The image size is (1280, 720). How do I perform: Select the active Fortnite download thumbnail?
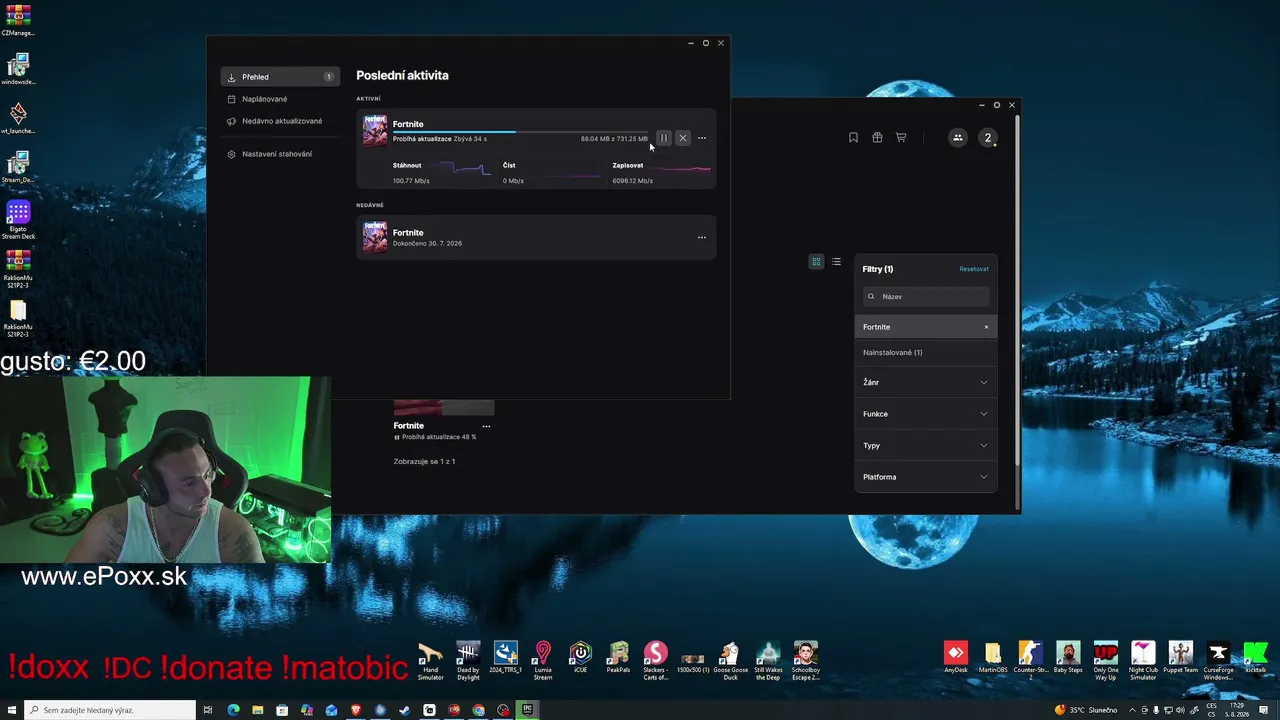tap(375, 131)
